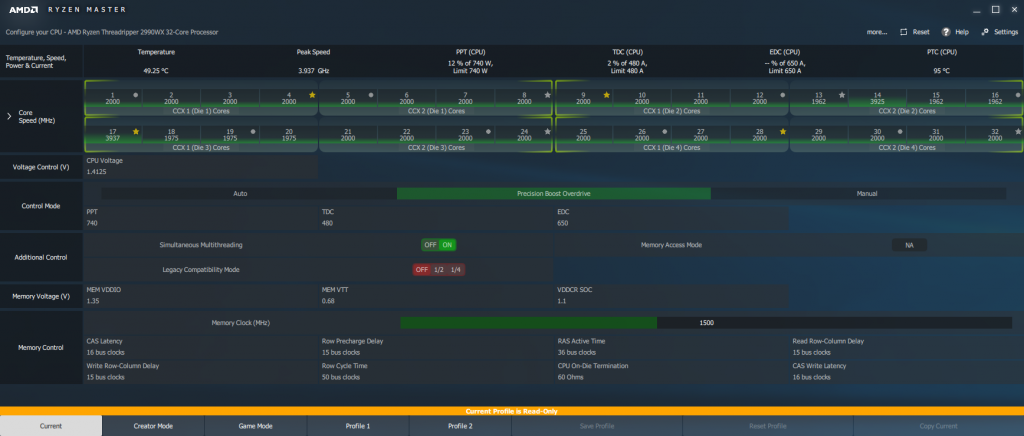This screenshot has height=436, width=1024.
Task: Set Legacy Compatibility Mode to 1/2
Action: 439,270
